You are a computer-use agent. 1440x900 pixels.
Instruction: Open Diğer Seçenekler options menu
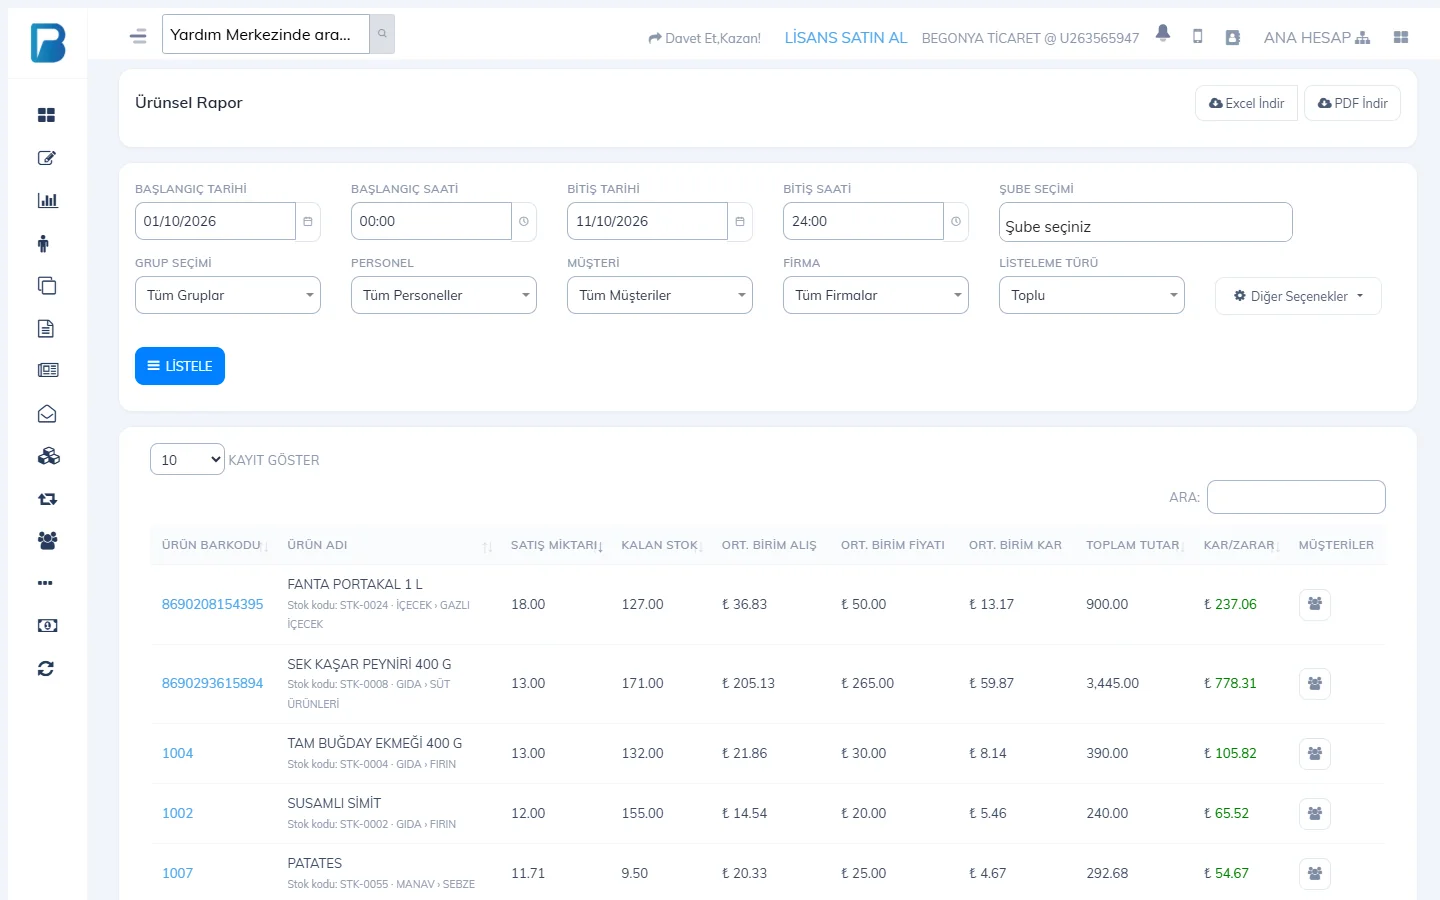[1298, 296]
